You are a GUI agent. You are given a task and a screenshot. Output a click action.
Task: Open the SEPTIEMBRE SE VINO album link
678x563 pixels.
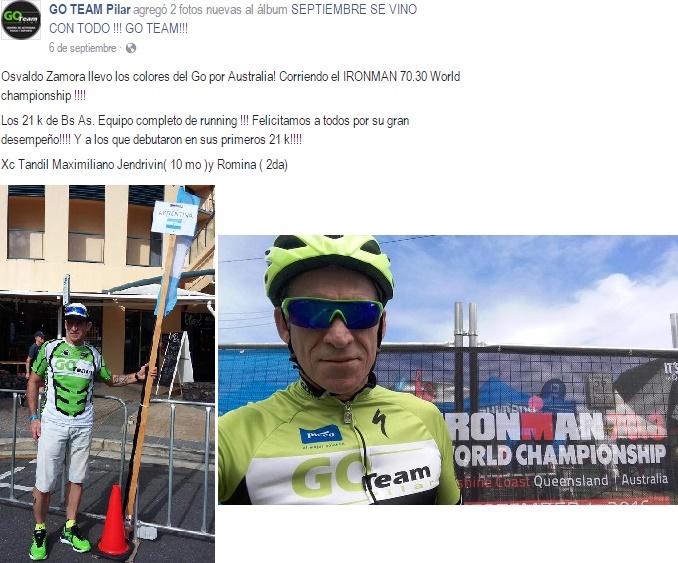tap(354, 9)
